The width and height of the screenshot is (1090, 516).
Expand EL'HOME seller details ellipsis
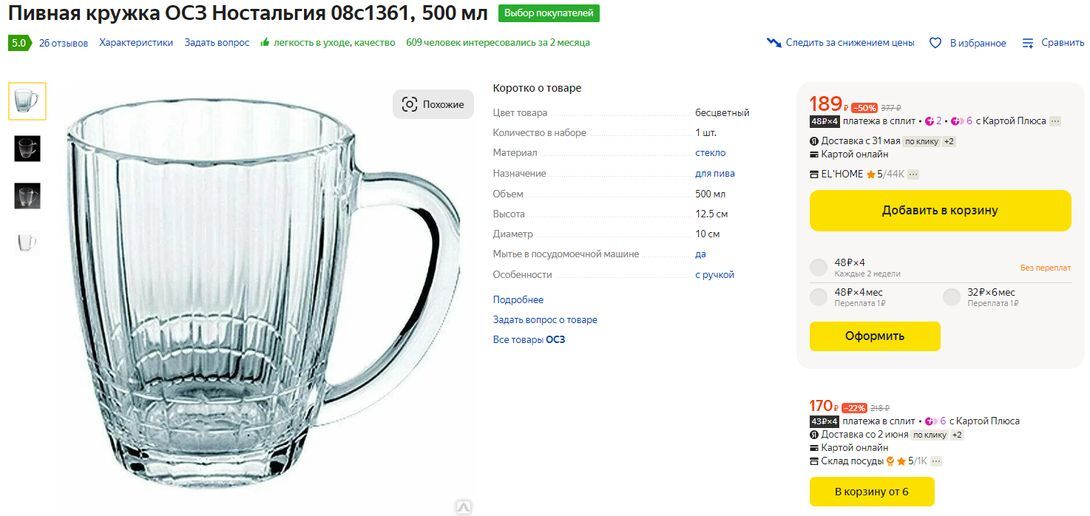point(913,174)
